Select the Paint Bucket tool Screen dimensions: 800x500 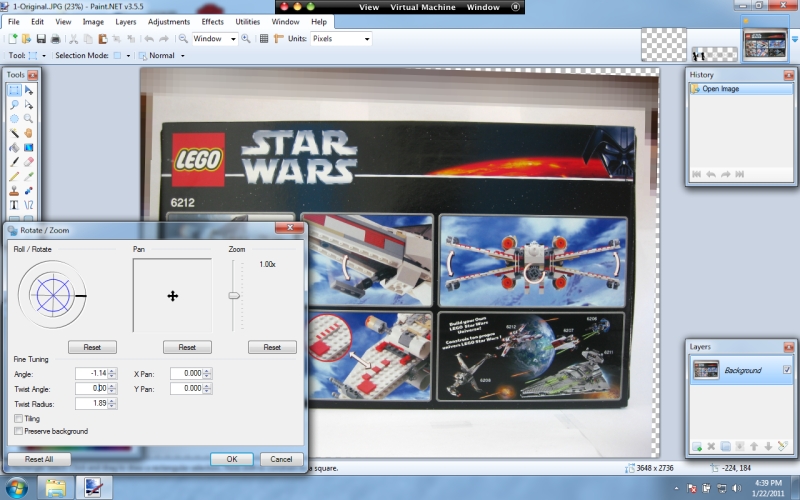[x=14, y=147]
